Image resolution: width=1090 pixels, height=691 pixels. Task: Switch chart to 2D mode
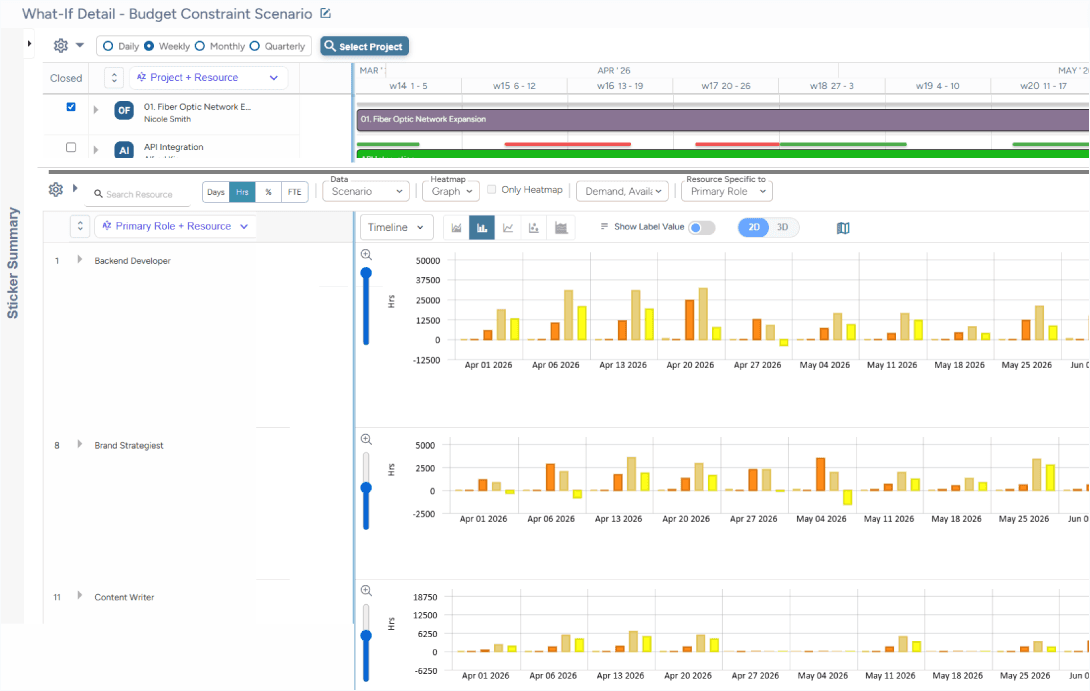pyautogui.click(x=754, y=227)
